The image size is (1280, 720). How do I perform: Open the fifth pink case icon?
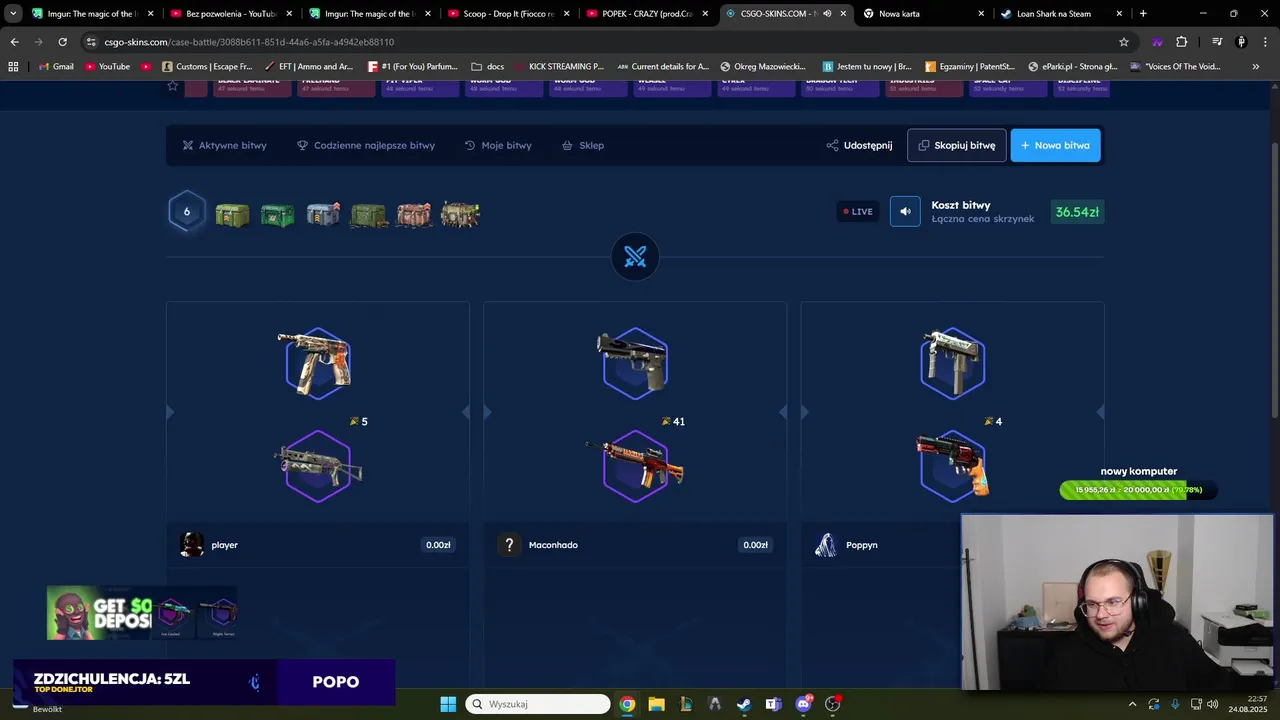[x=414, y=214]
